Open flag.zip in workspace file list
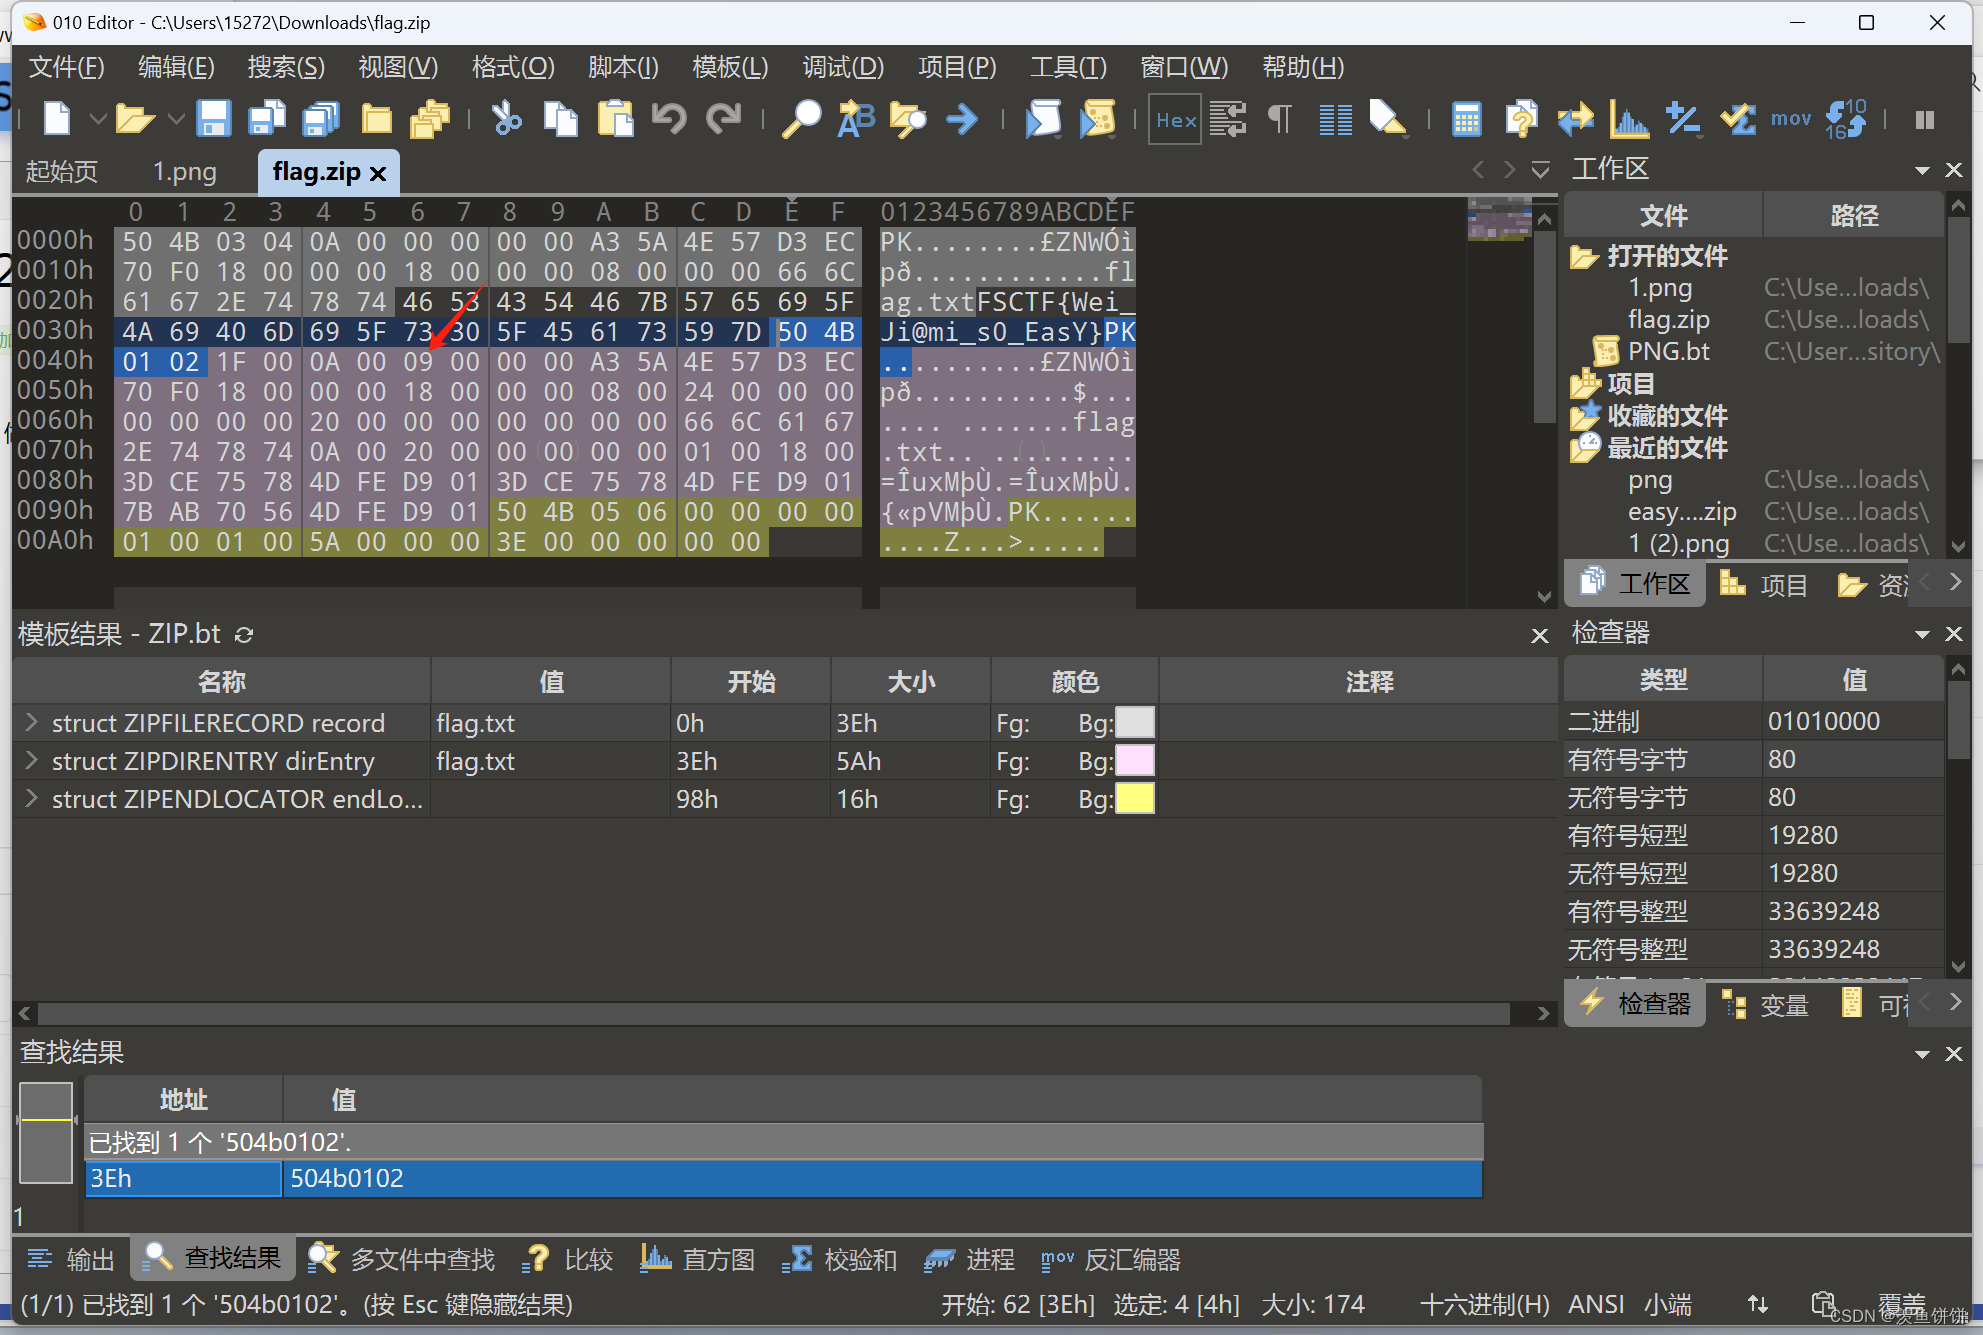1983x1335 pixels. point(1668,320)
